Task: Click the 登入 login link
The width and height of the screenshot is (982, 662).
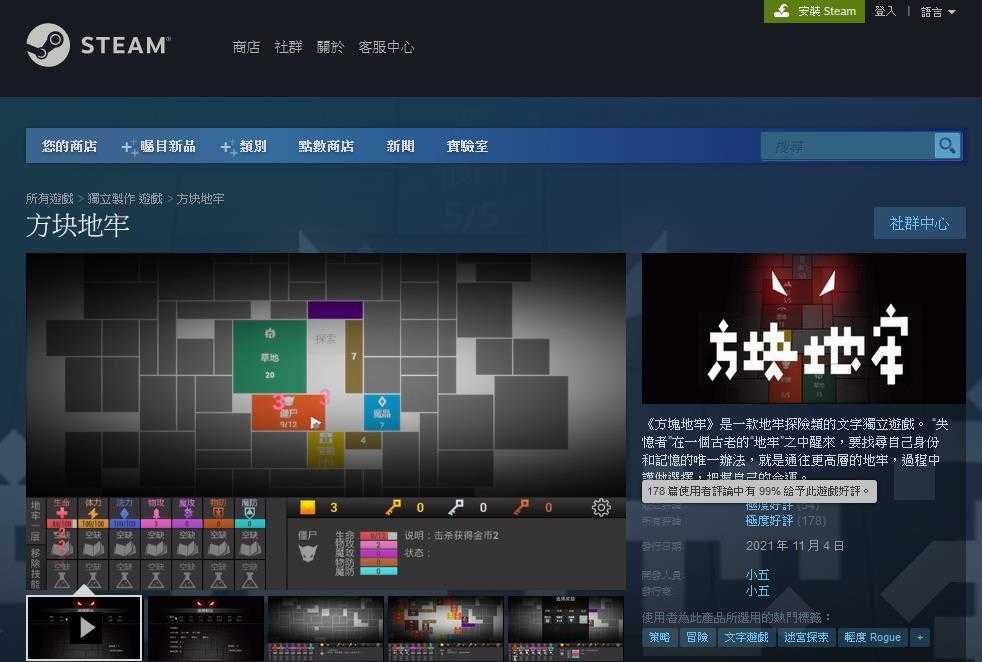Action: [x=885, y=11]
